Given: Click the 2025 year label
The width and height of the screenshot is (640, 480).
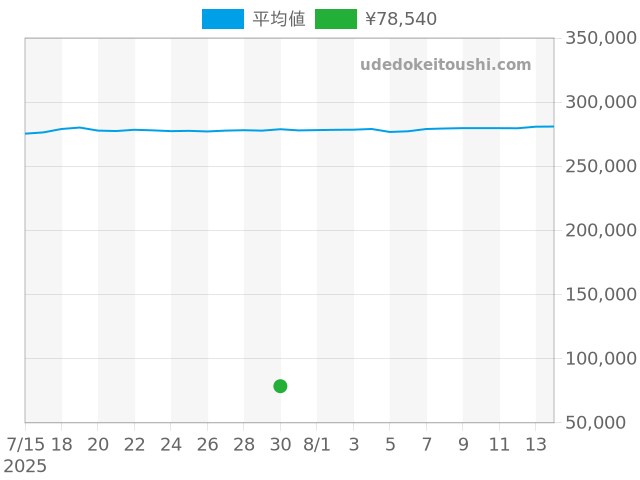Looking at the screenshot, I should (25, 466).
